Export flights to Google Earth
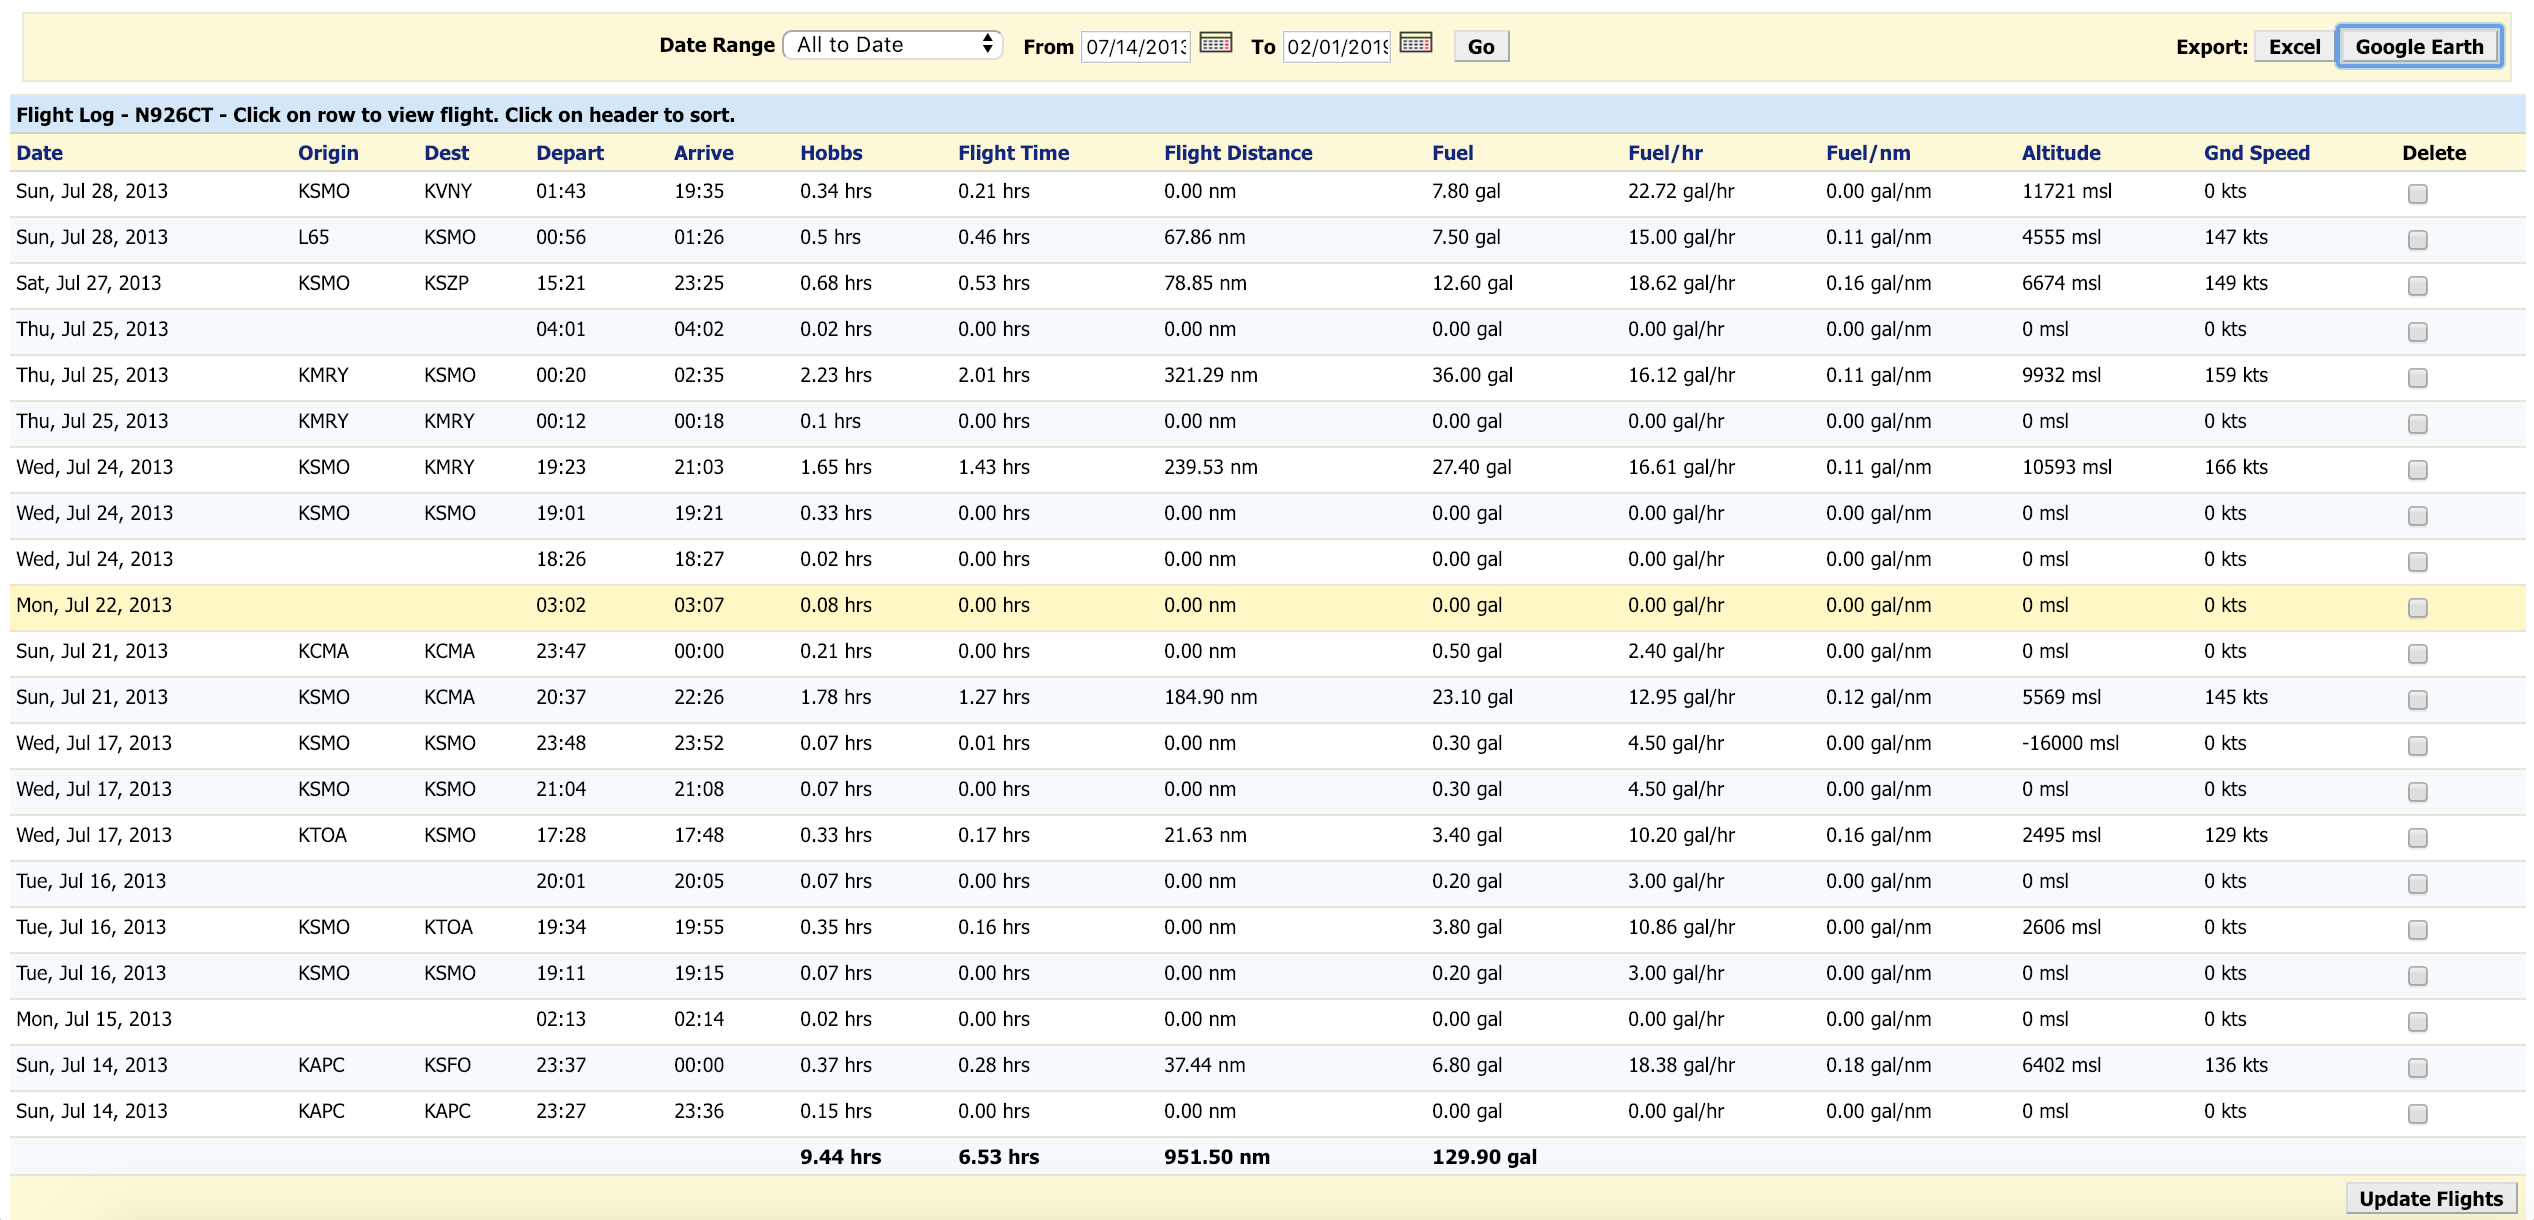Viewport: 2534px width, 1220px height. [x=2418, y=47]
